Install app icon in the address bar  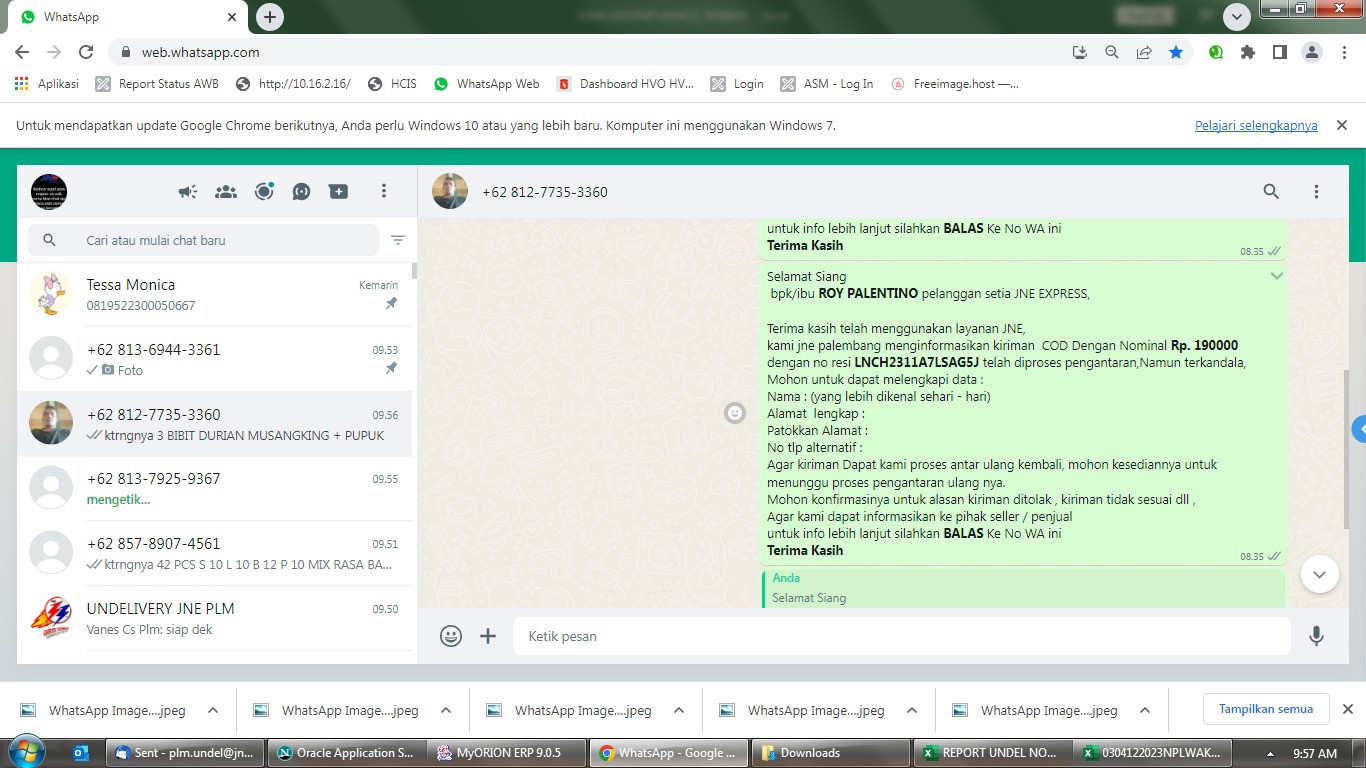coord(1079,52)
